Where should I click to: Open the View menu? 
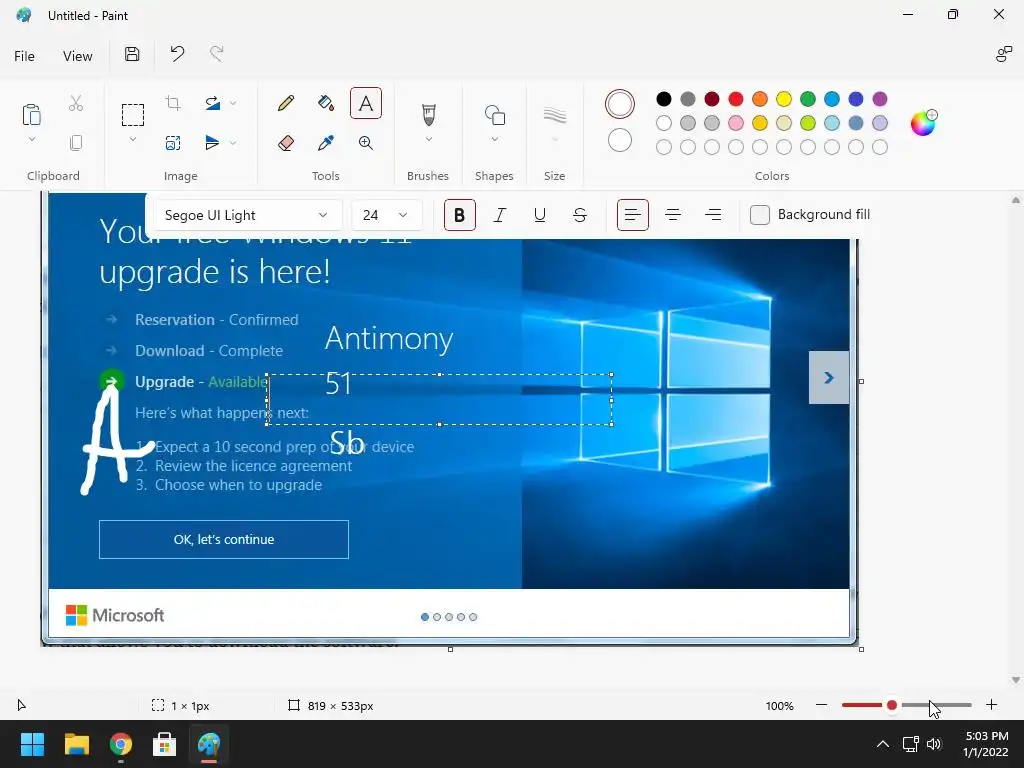pos(78,56)
